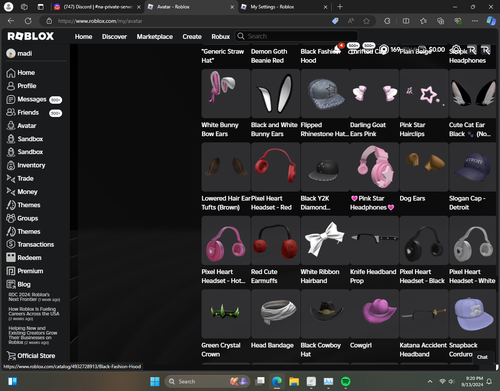Select Knife Headband Prop item
Image resolution: width=500 pixels, height=391 pixels.
(374, 240)
